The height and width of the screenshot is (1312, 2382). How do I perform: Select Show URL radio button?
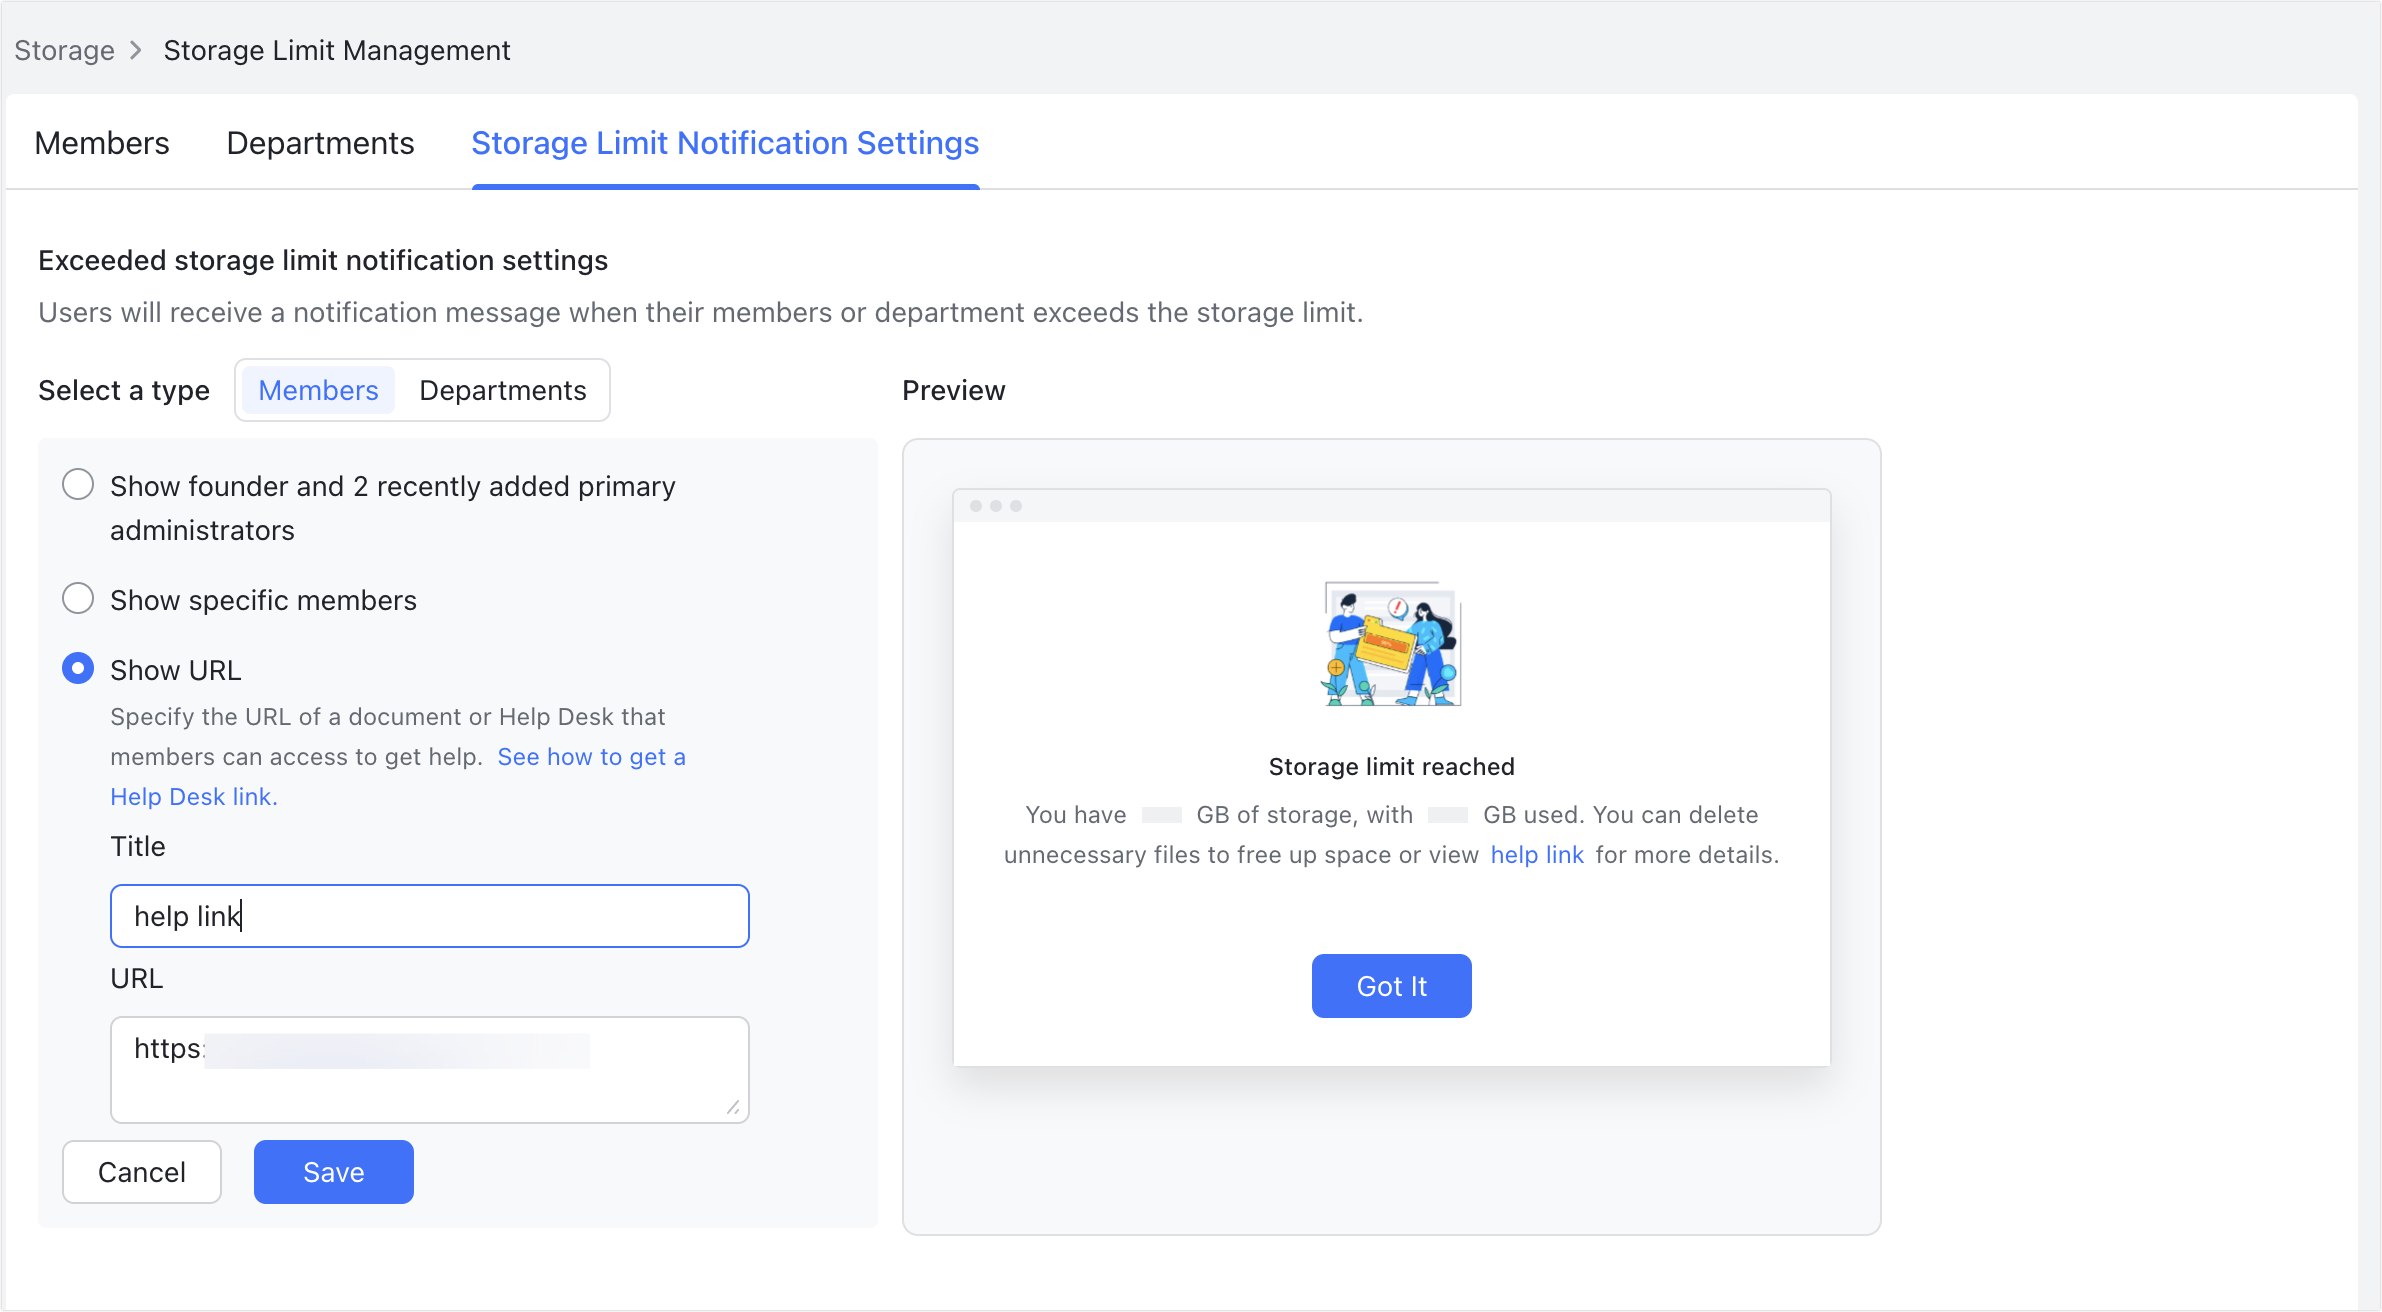(78, 669)
